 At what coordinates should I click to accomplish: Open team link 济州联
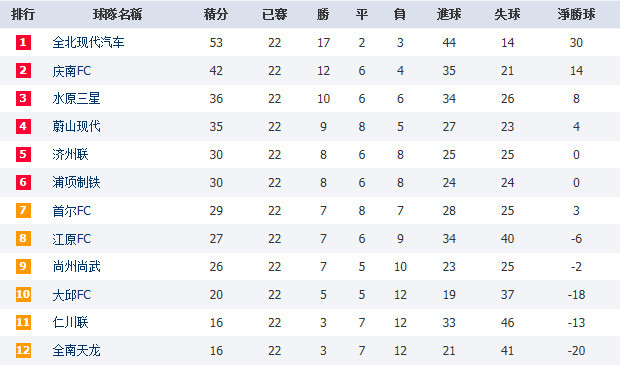pos(70,154)
